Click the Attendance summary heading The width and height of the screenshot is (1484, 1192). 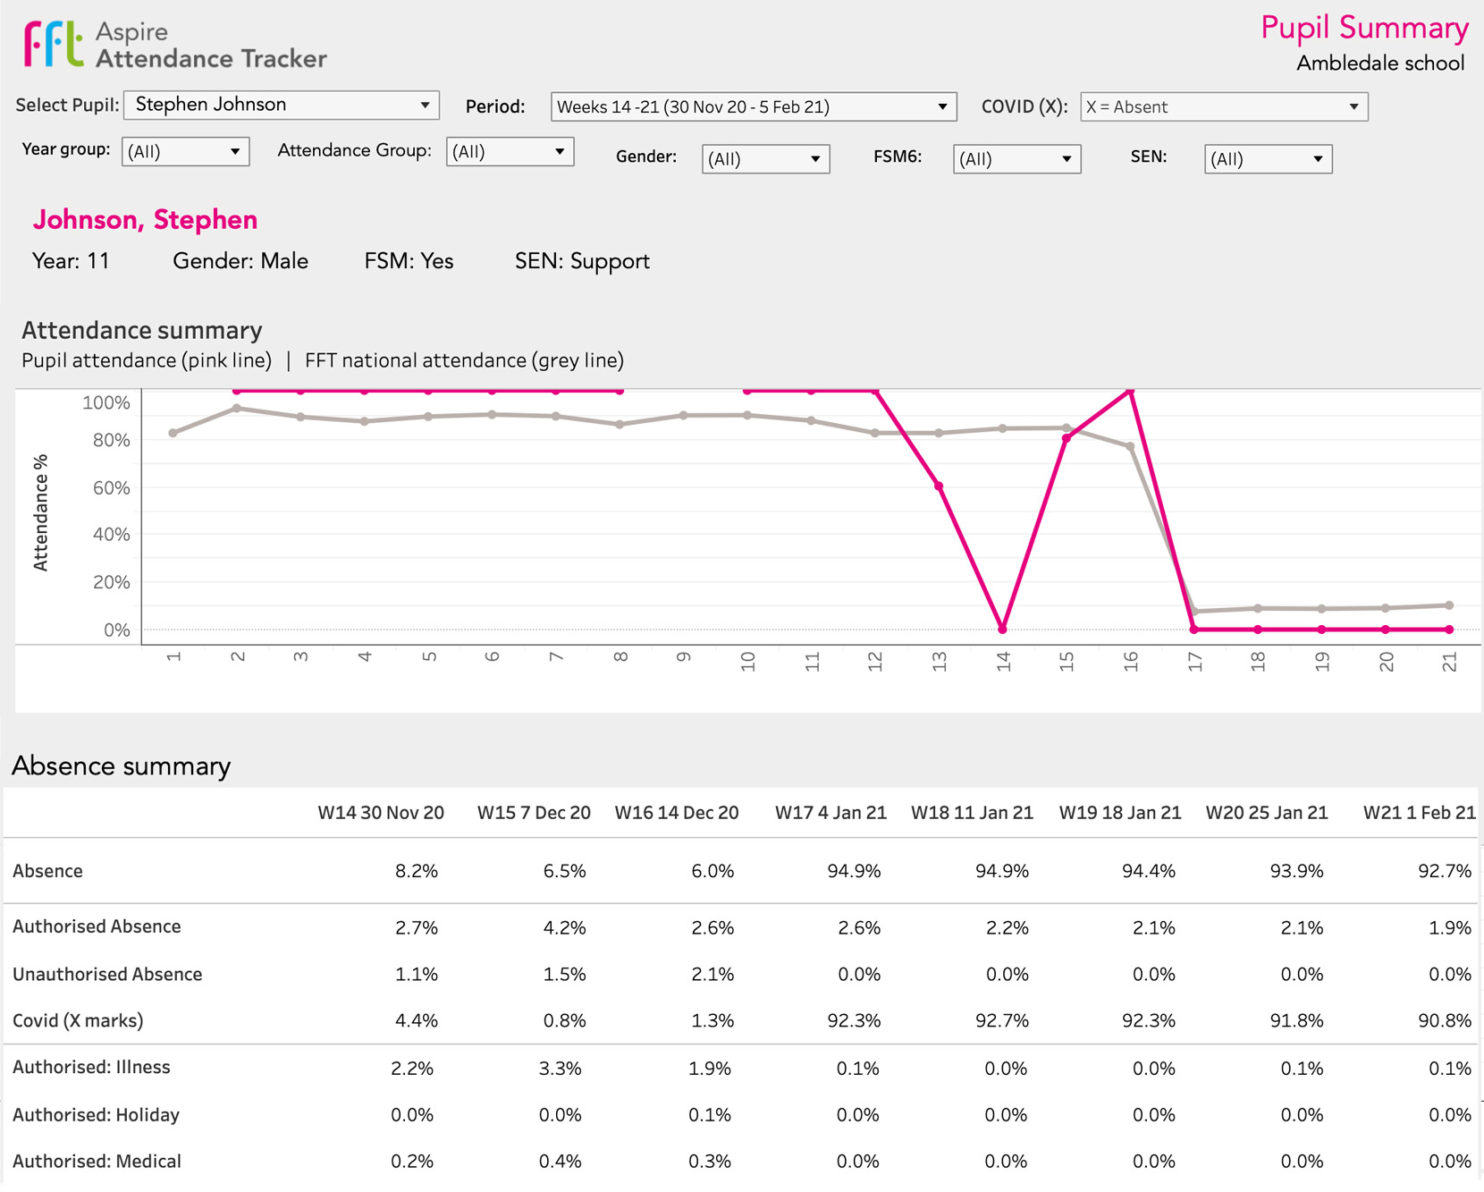pyautogui.click(x=141, y=330)
